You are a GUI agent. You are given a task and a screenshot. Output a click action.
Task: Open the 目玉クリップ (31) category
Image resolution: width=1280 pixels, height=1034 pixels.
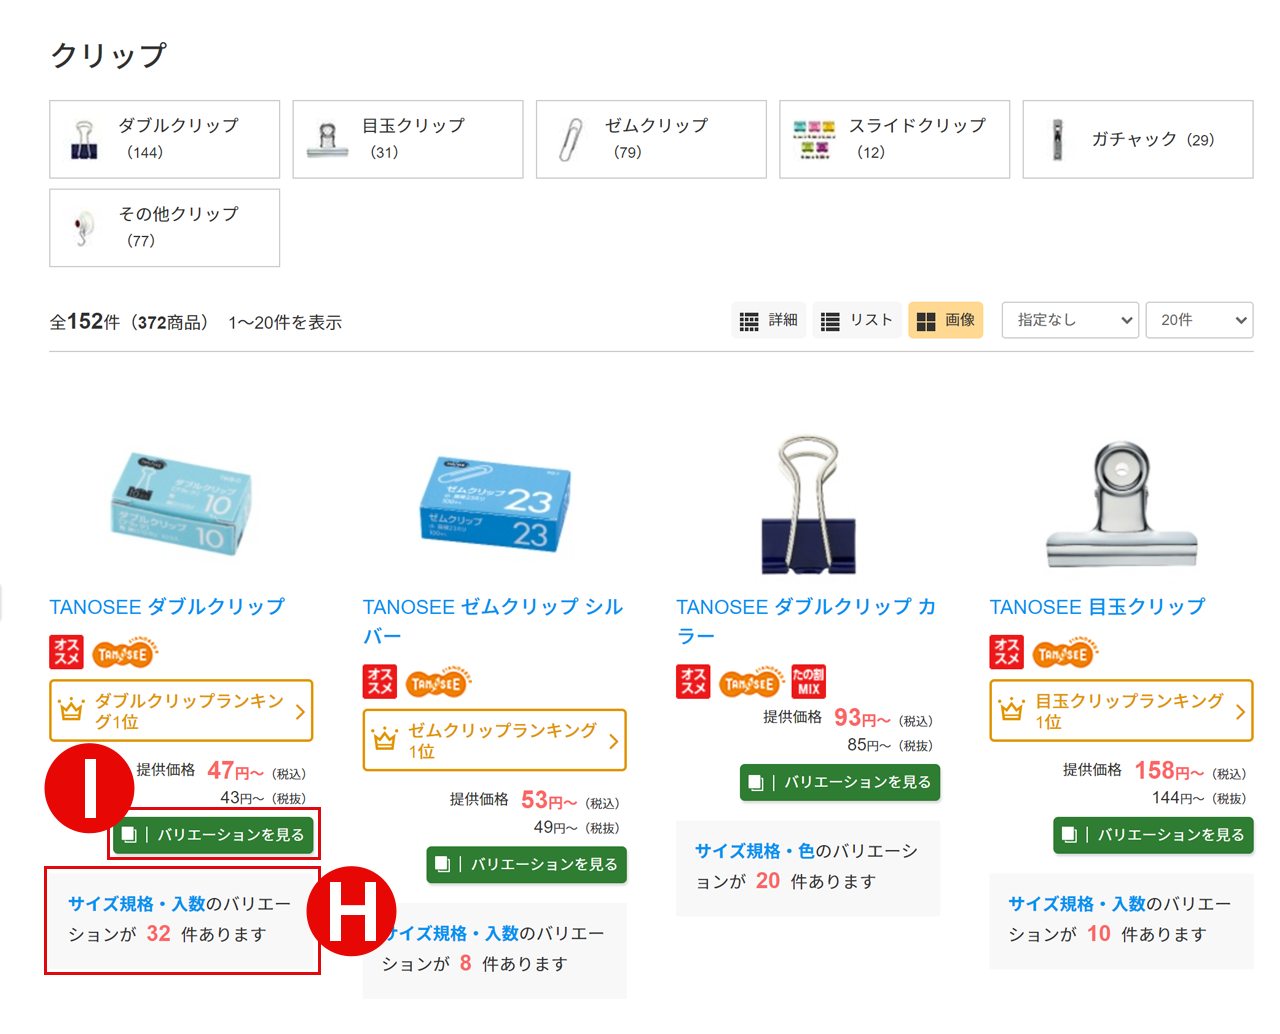click(x=408, y=139)
